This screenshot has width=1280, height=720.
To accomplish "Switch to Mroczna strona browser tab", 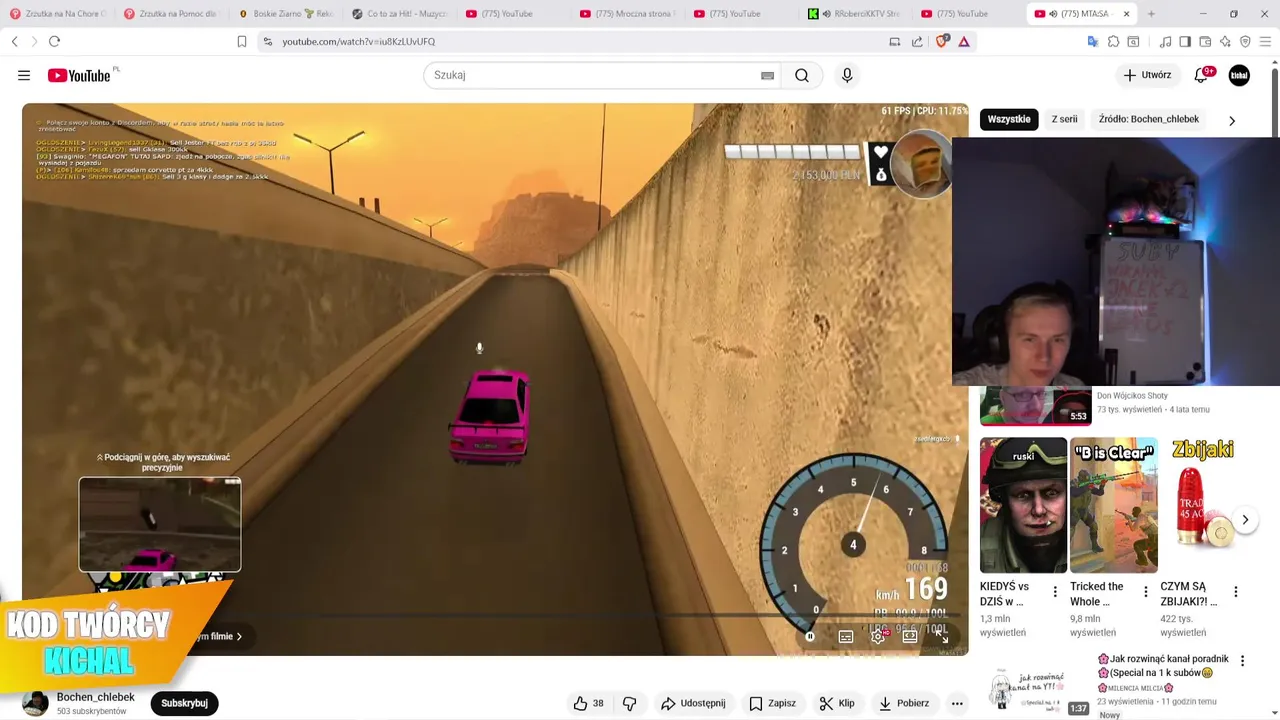I will point(627,14).
